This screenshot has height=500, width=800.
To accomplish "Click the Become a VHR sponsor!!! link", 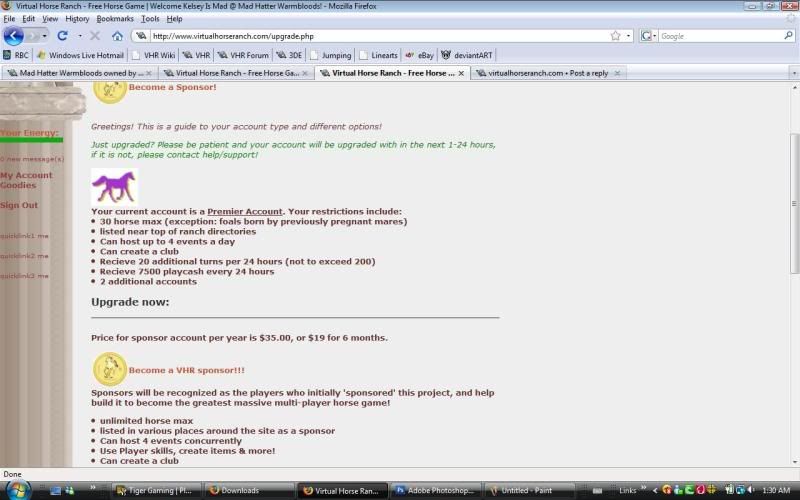I will [187, 370].
